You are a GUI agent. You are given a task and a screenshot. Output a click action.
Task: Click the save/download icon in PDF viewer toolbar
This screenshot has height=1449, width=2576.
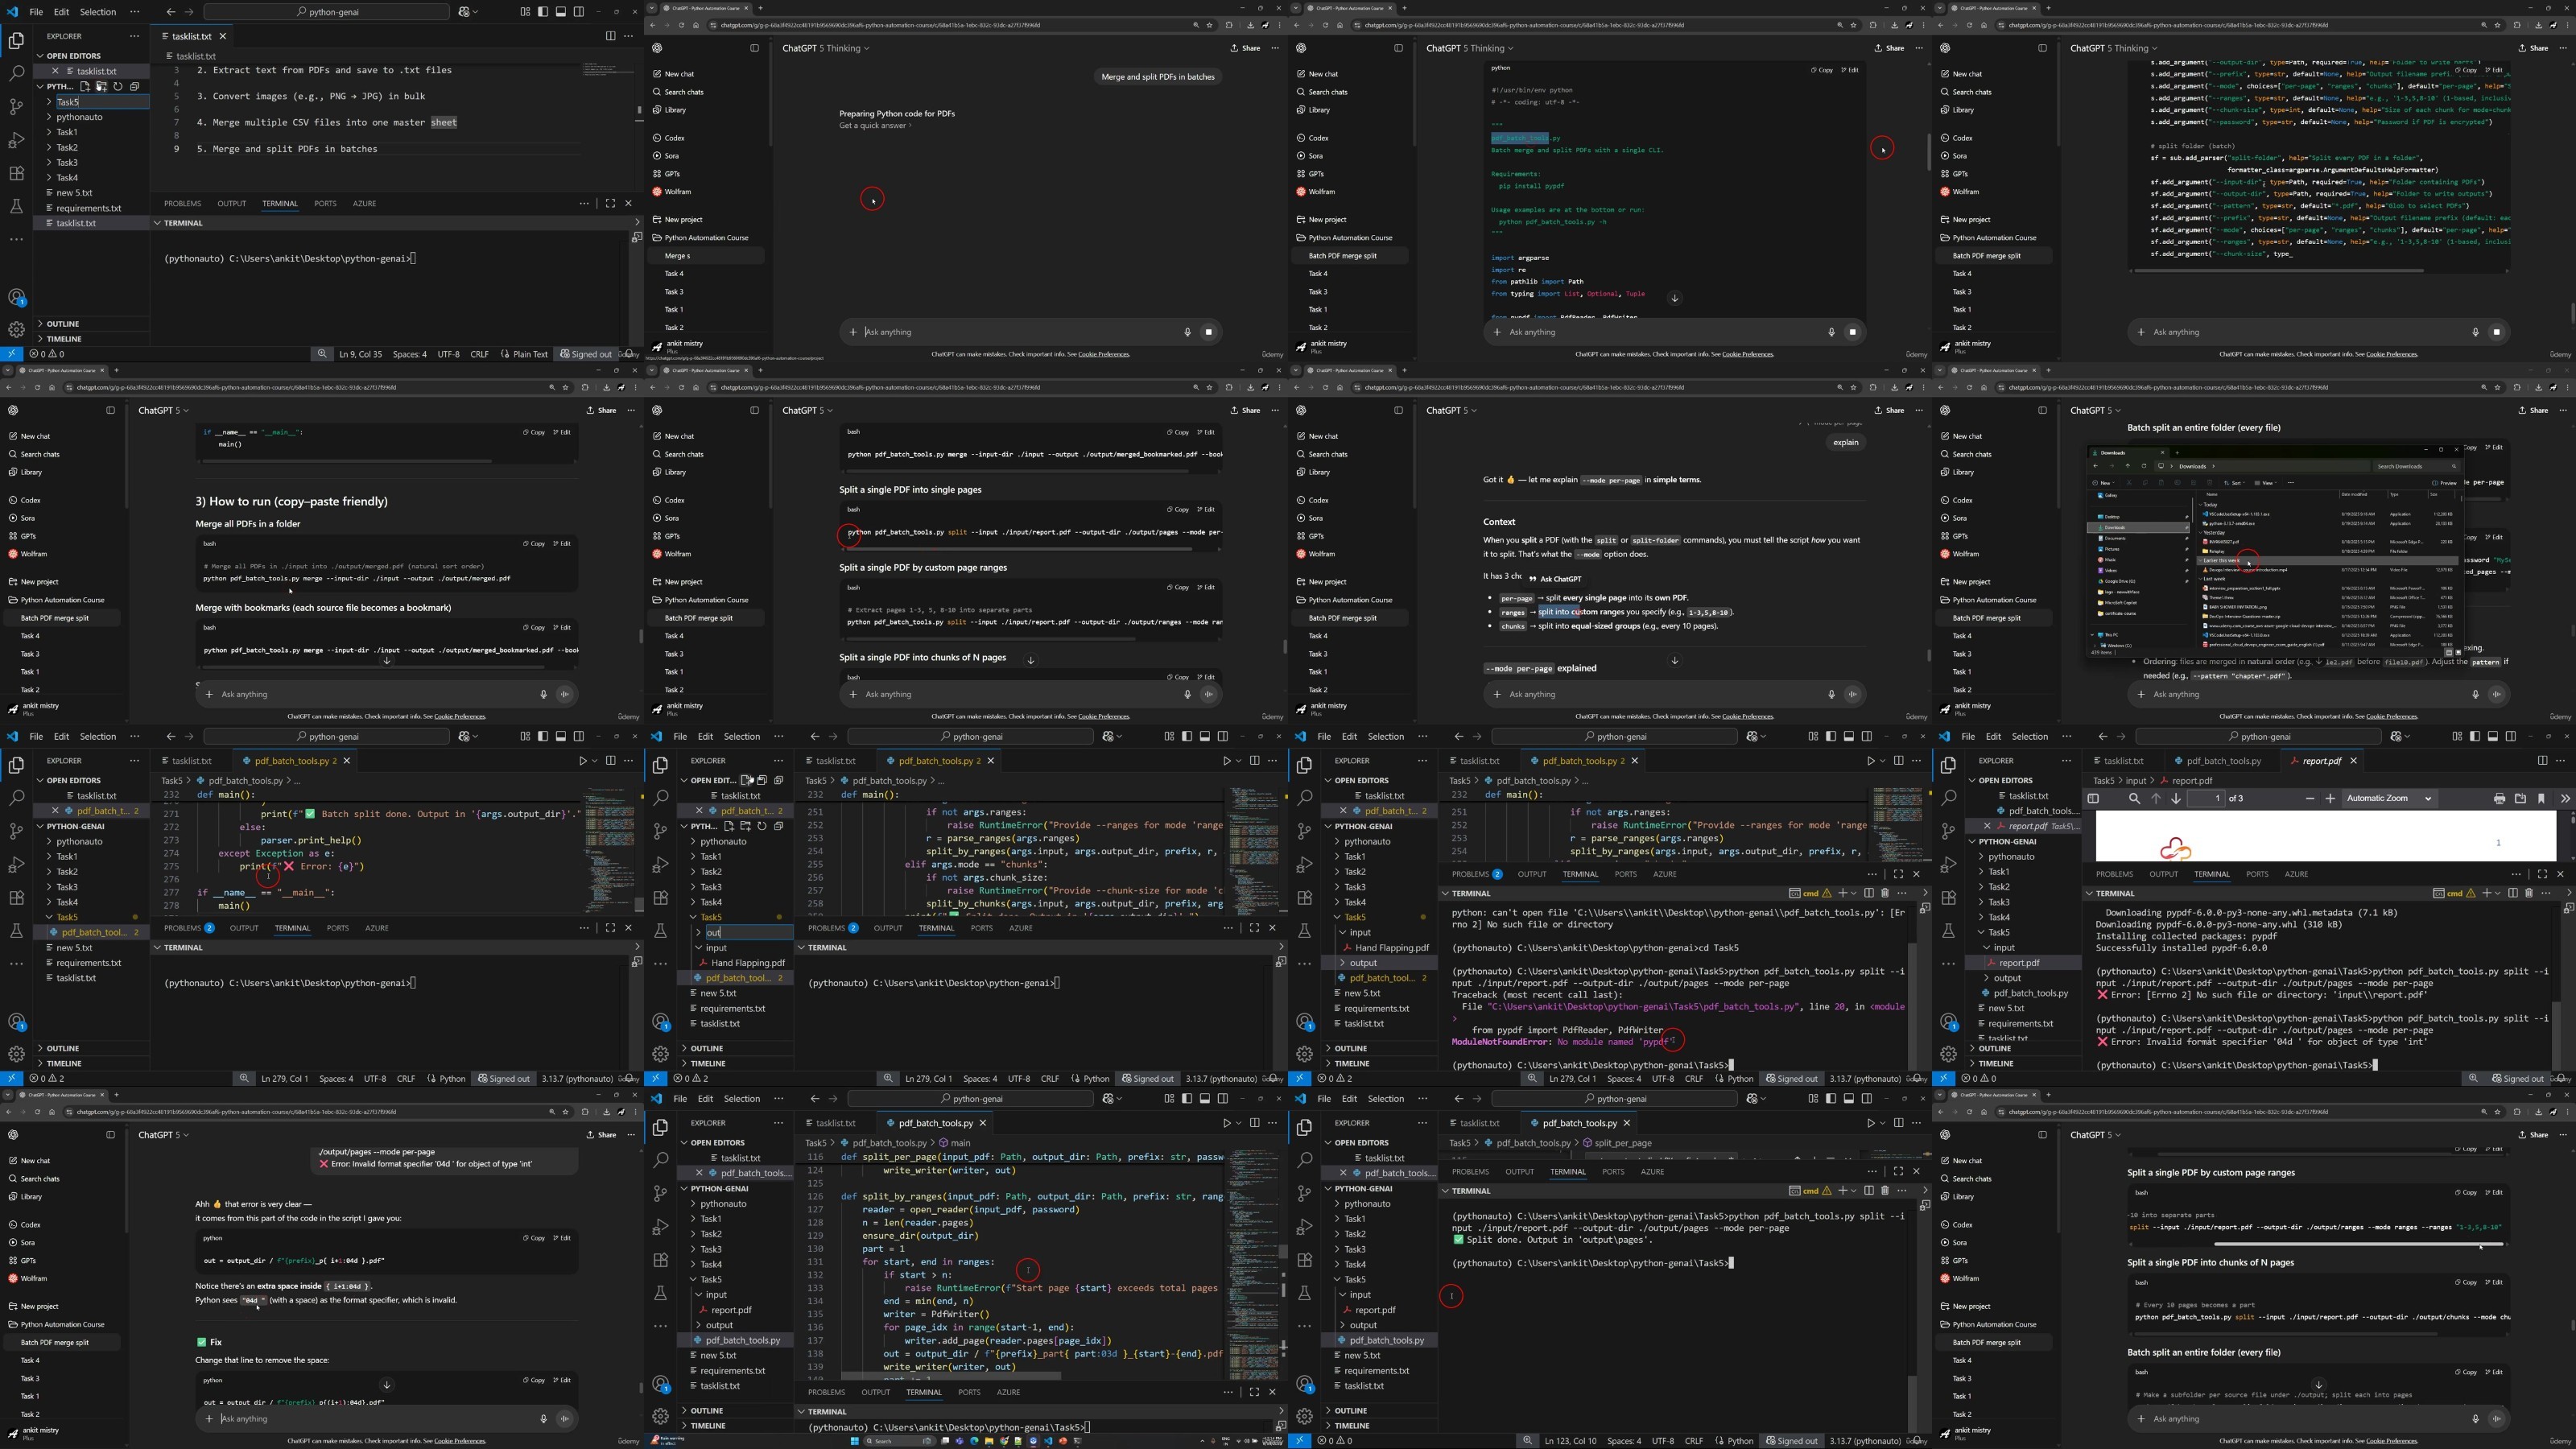point(2520,798)
